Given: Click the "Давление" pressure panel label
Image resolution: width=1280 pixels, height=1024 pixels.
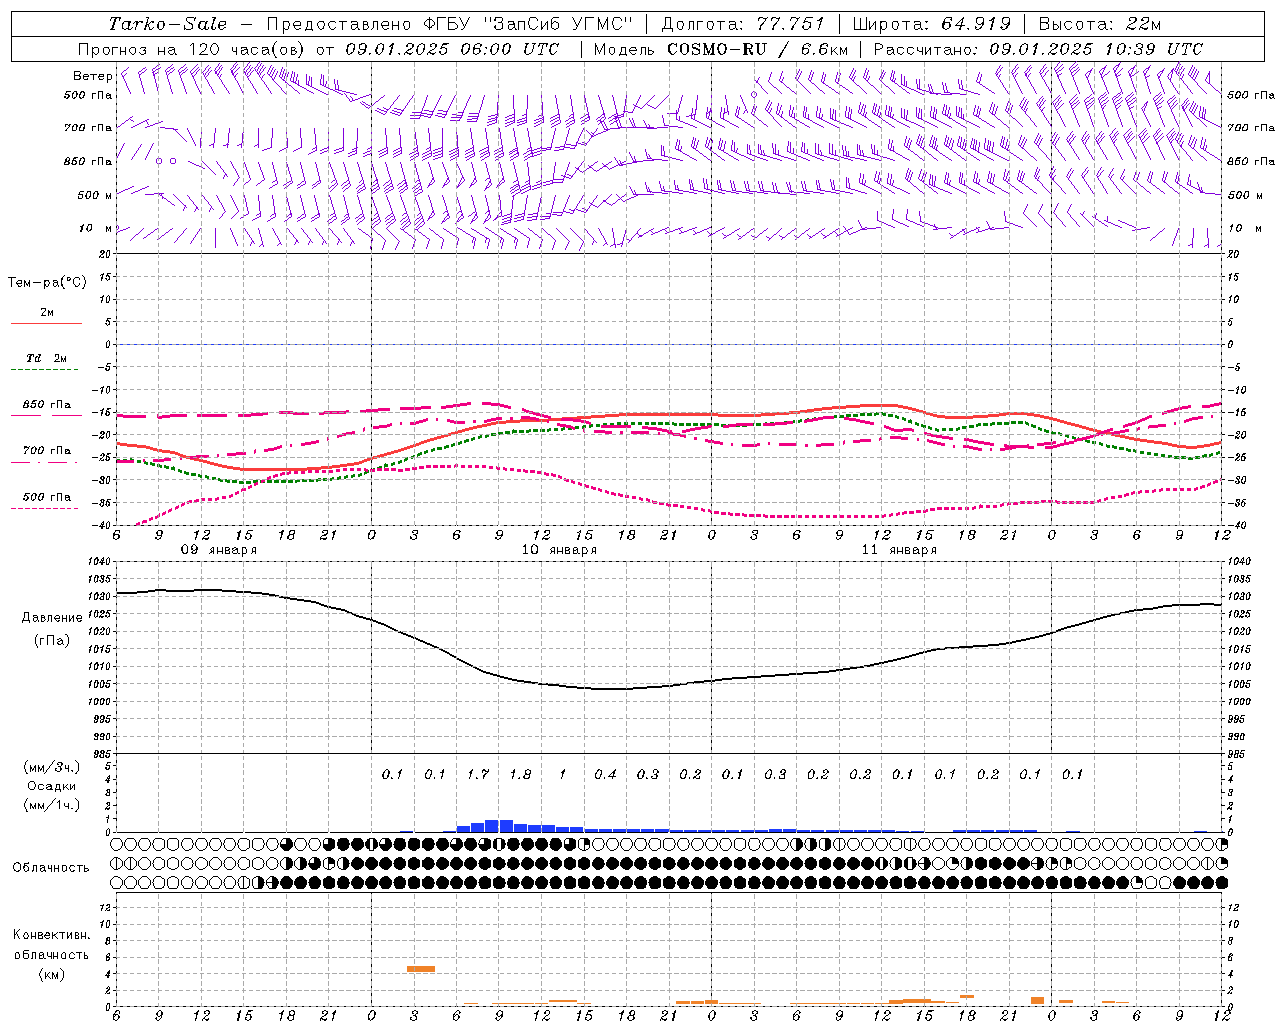Looking at the screenshot, I should (x=52, y=618).
